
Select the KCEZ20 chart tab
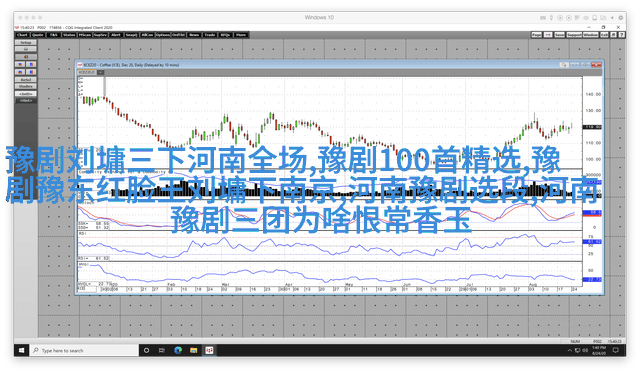coord(87,72)
